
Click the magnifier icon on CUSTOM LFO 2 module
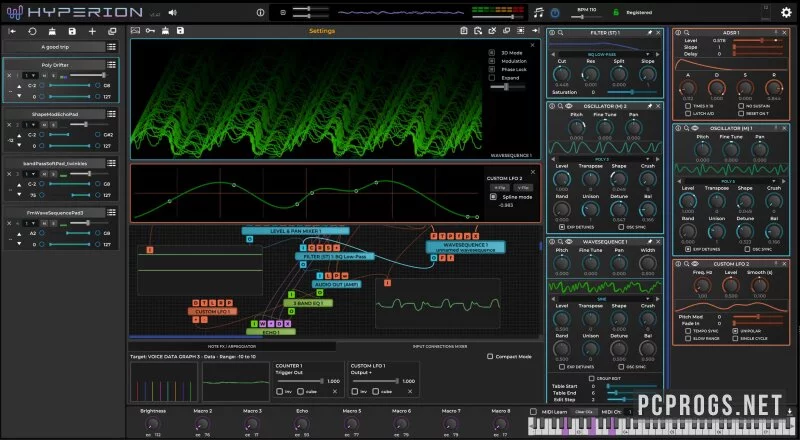click(x=686, y=264)
